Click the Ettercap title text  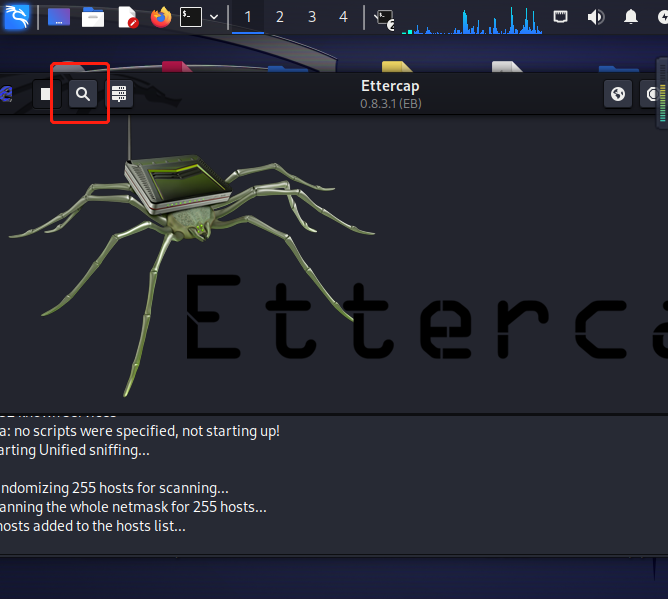390,86
